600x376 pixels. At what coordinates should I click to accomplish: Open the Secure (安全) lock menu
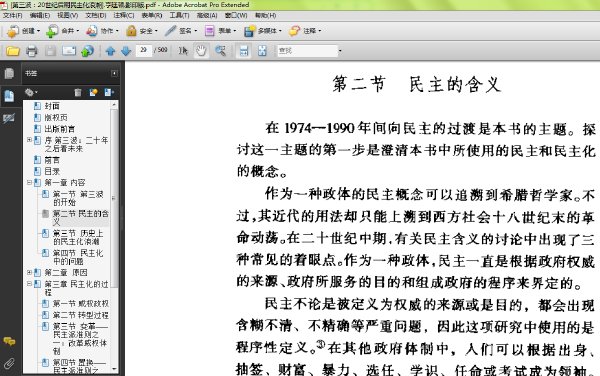pos(142,31)
